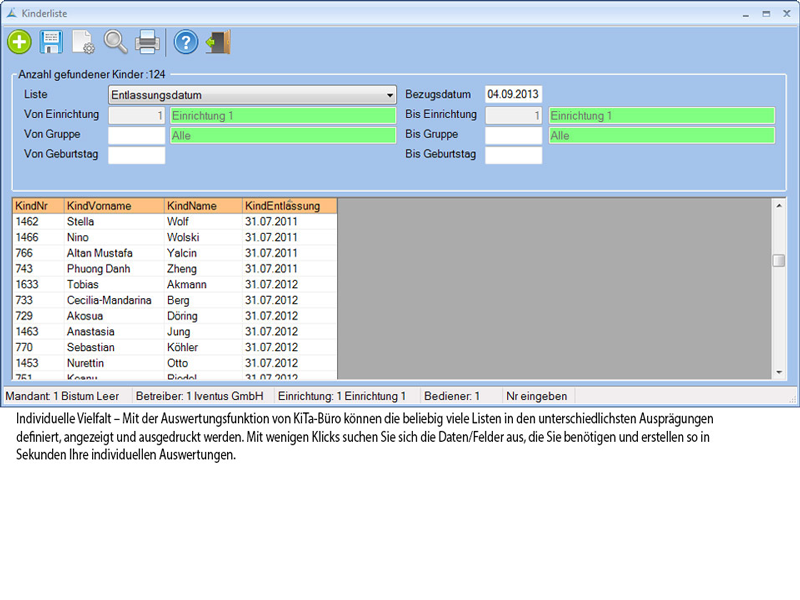Open document settings icon with gear

[83, 42]
